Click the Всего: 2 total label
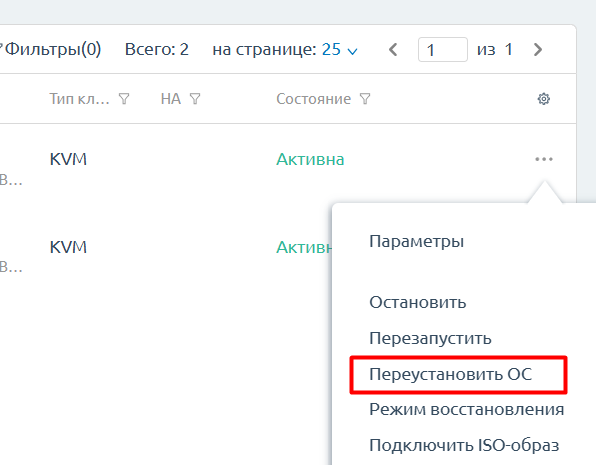 point(157,49)
